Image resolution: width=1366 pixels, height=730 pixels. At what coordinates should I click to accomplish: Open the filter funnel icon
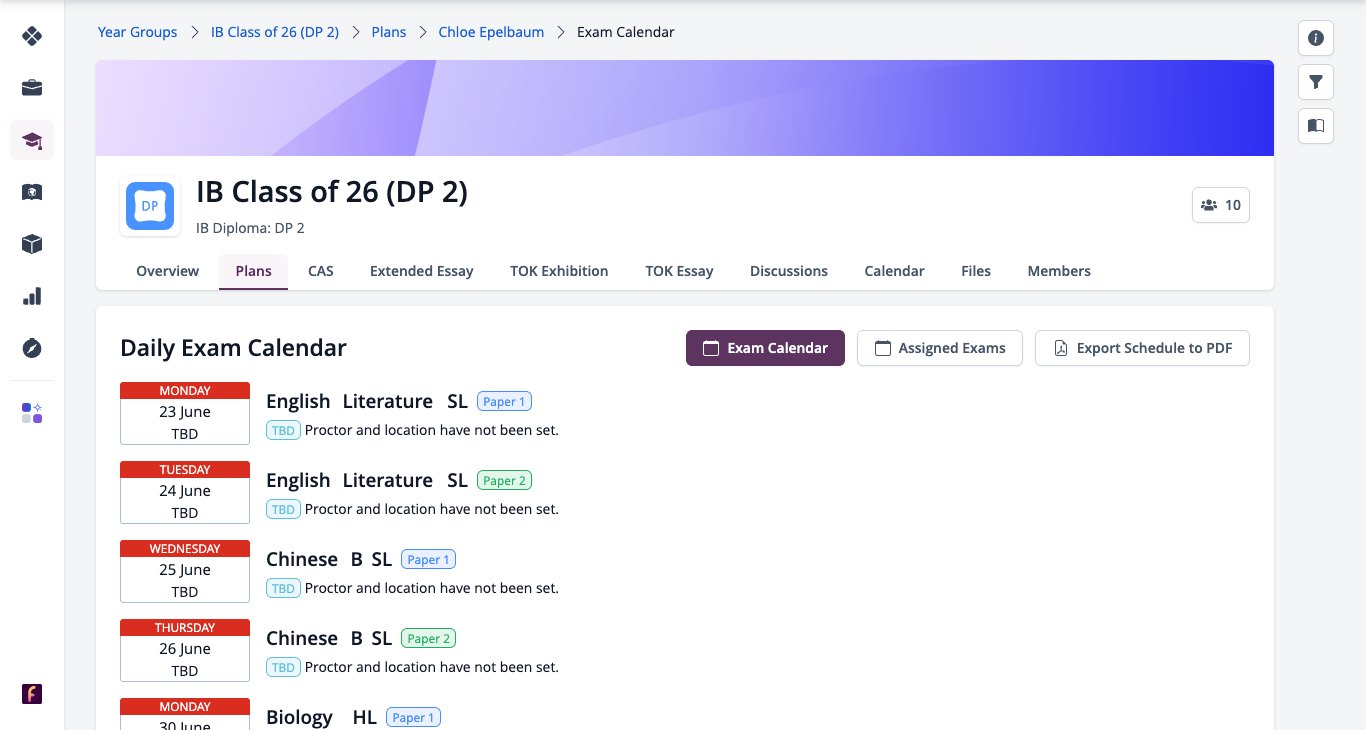[x=1316, y=82]
